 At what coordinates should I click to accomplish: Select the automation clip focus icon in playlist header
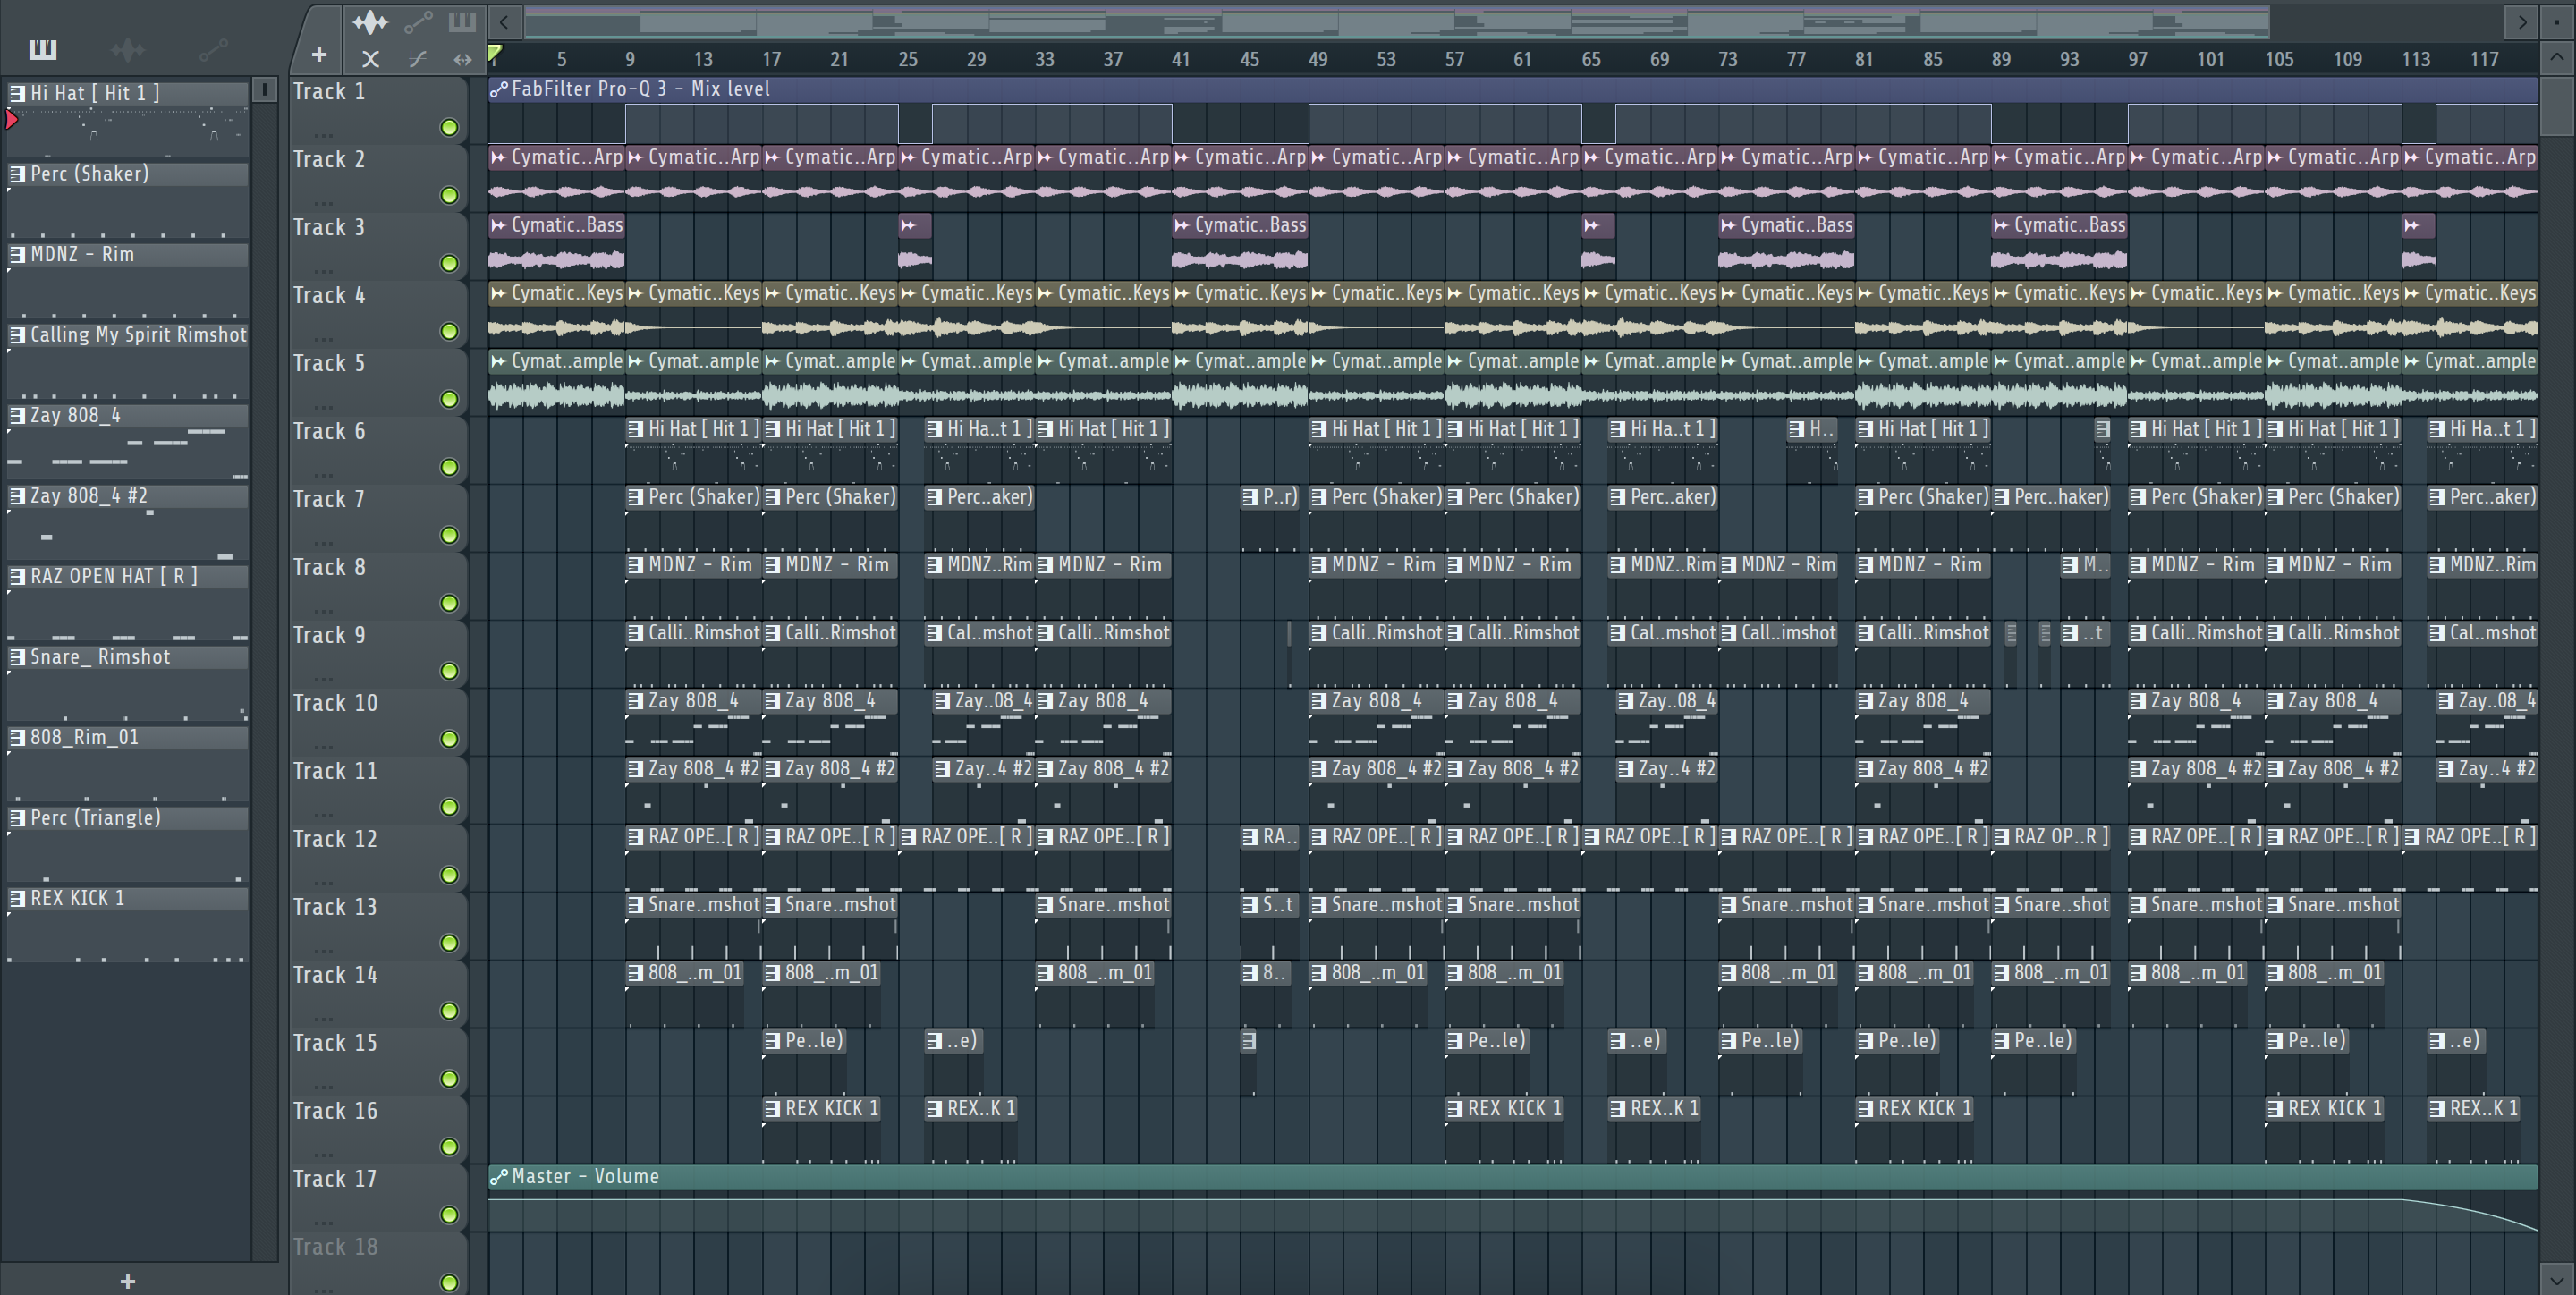tap(417, 21)
